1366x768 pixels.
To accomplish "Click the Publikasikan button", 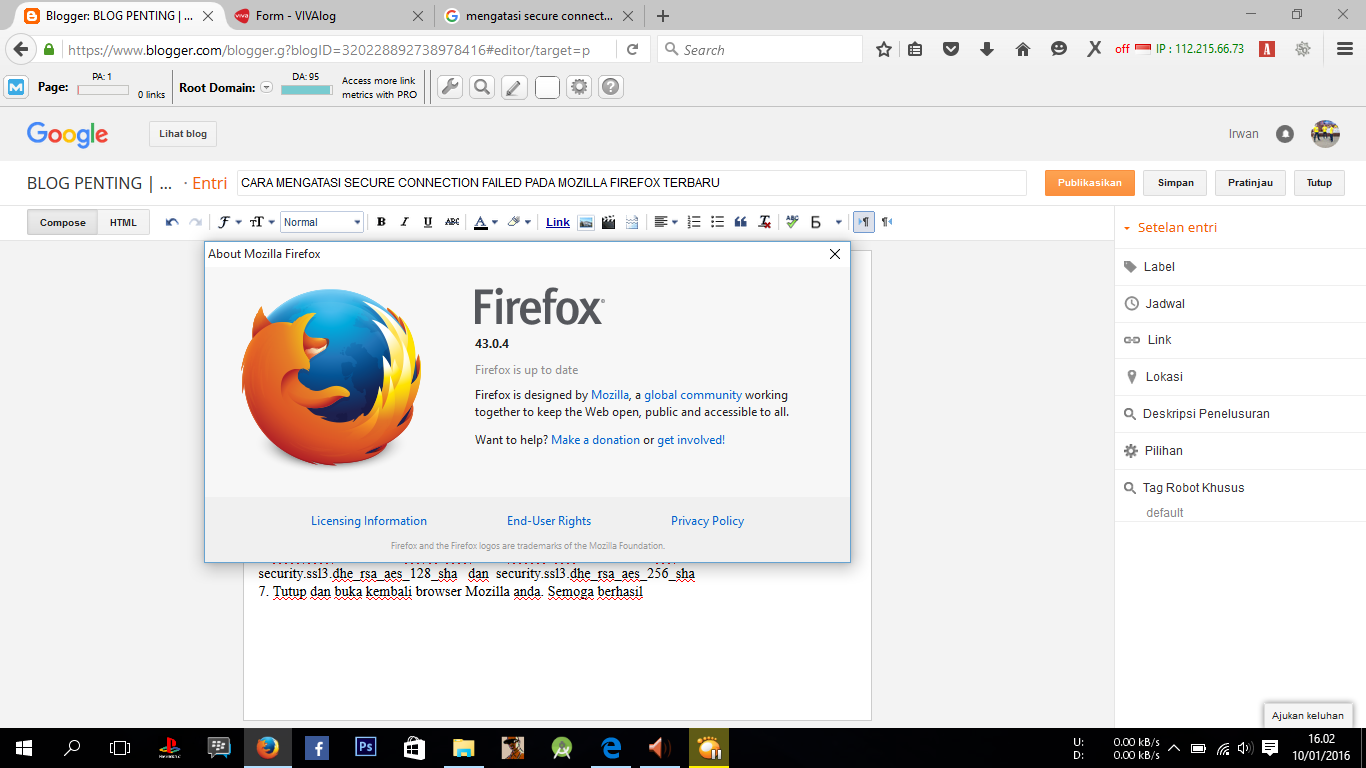I will click(1090, 183).
